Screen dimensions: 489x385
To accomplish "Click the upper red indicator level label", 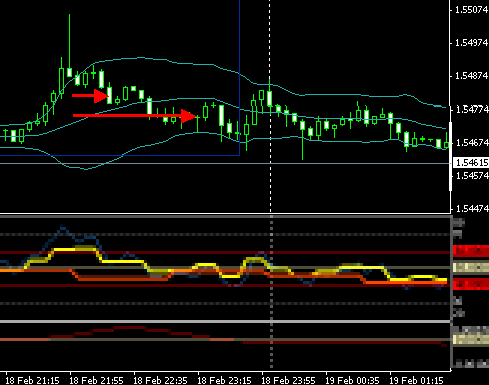I will (471, 250).
